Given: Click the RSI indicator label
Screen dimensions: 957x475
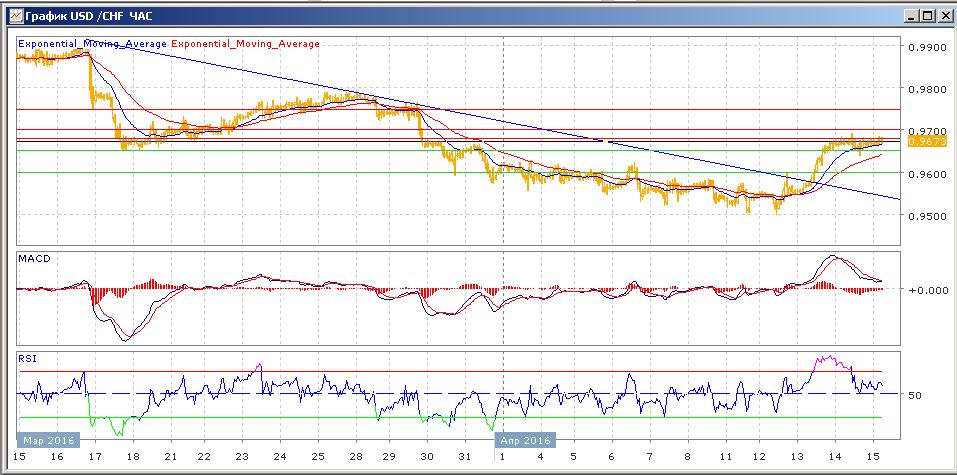Looking at the screenshot, I should [28, 358].
